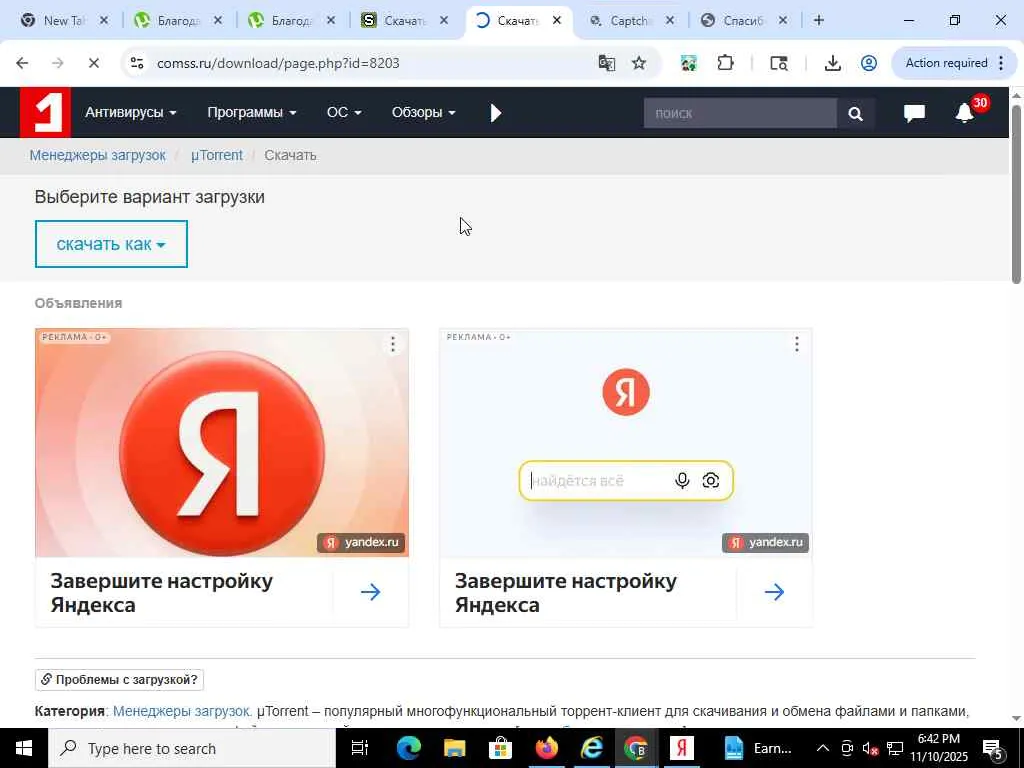Open Windows Start menu
1024x768 pixels.
tap(24, 748)
